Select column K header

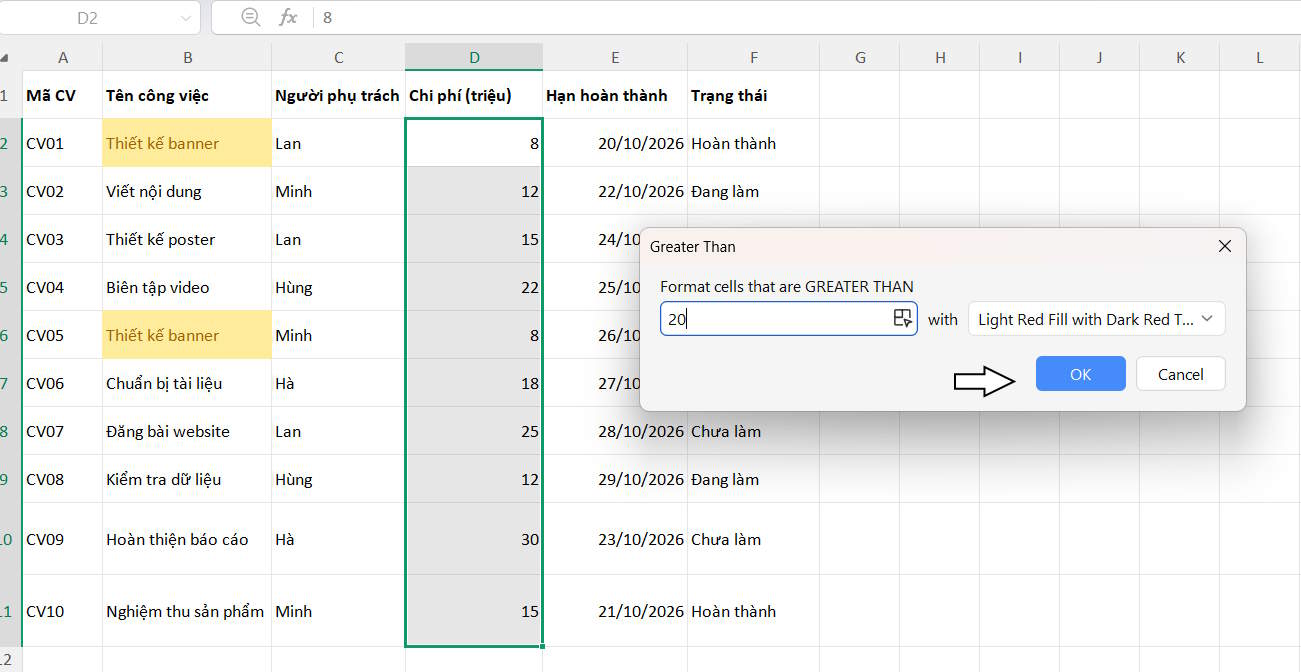1180,58
